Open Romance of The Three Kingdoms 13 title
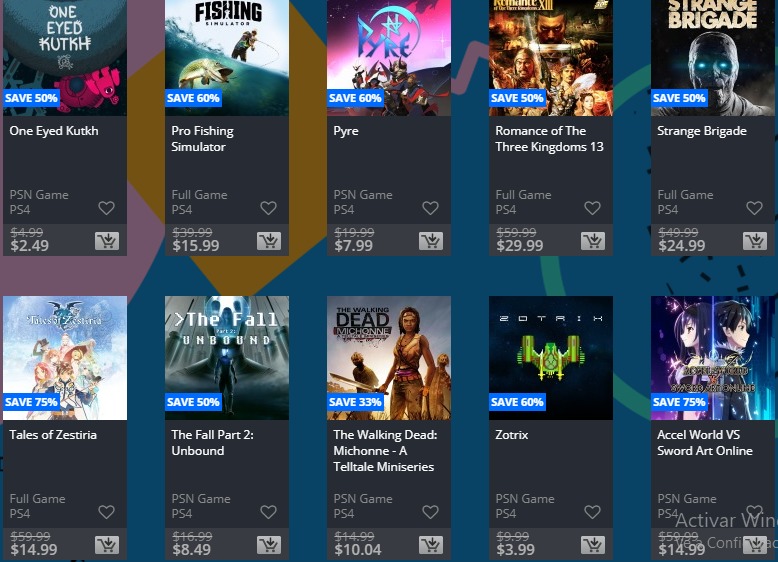Screen dimensions: 778x562 coord(549,139)
